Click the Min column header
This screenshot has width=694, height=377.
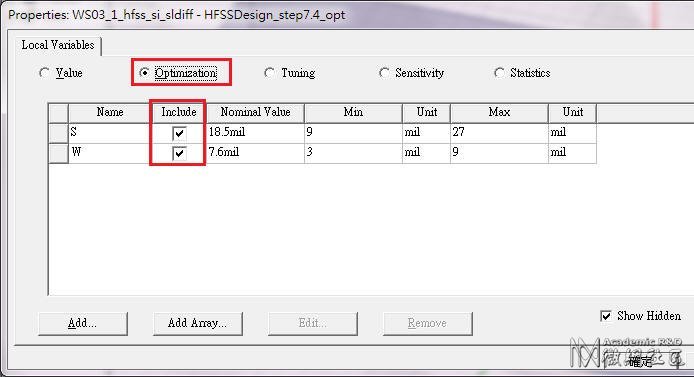tap(353, 112)
